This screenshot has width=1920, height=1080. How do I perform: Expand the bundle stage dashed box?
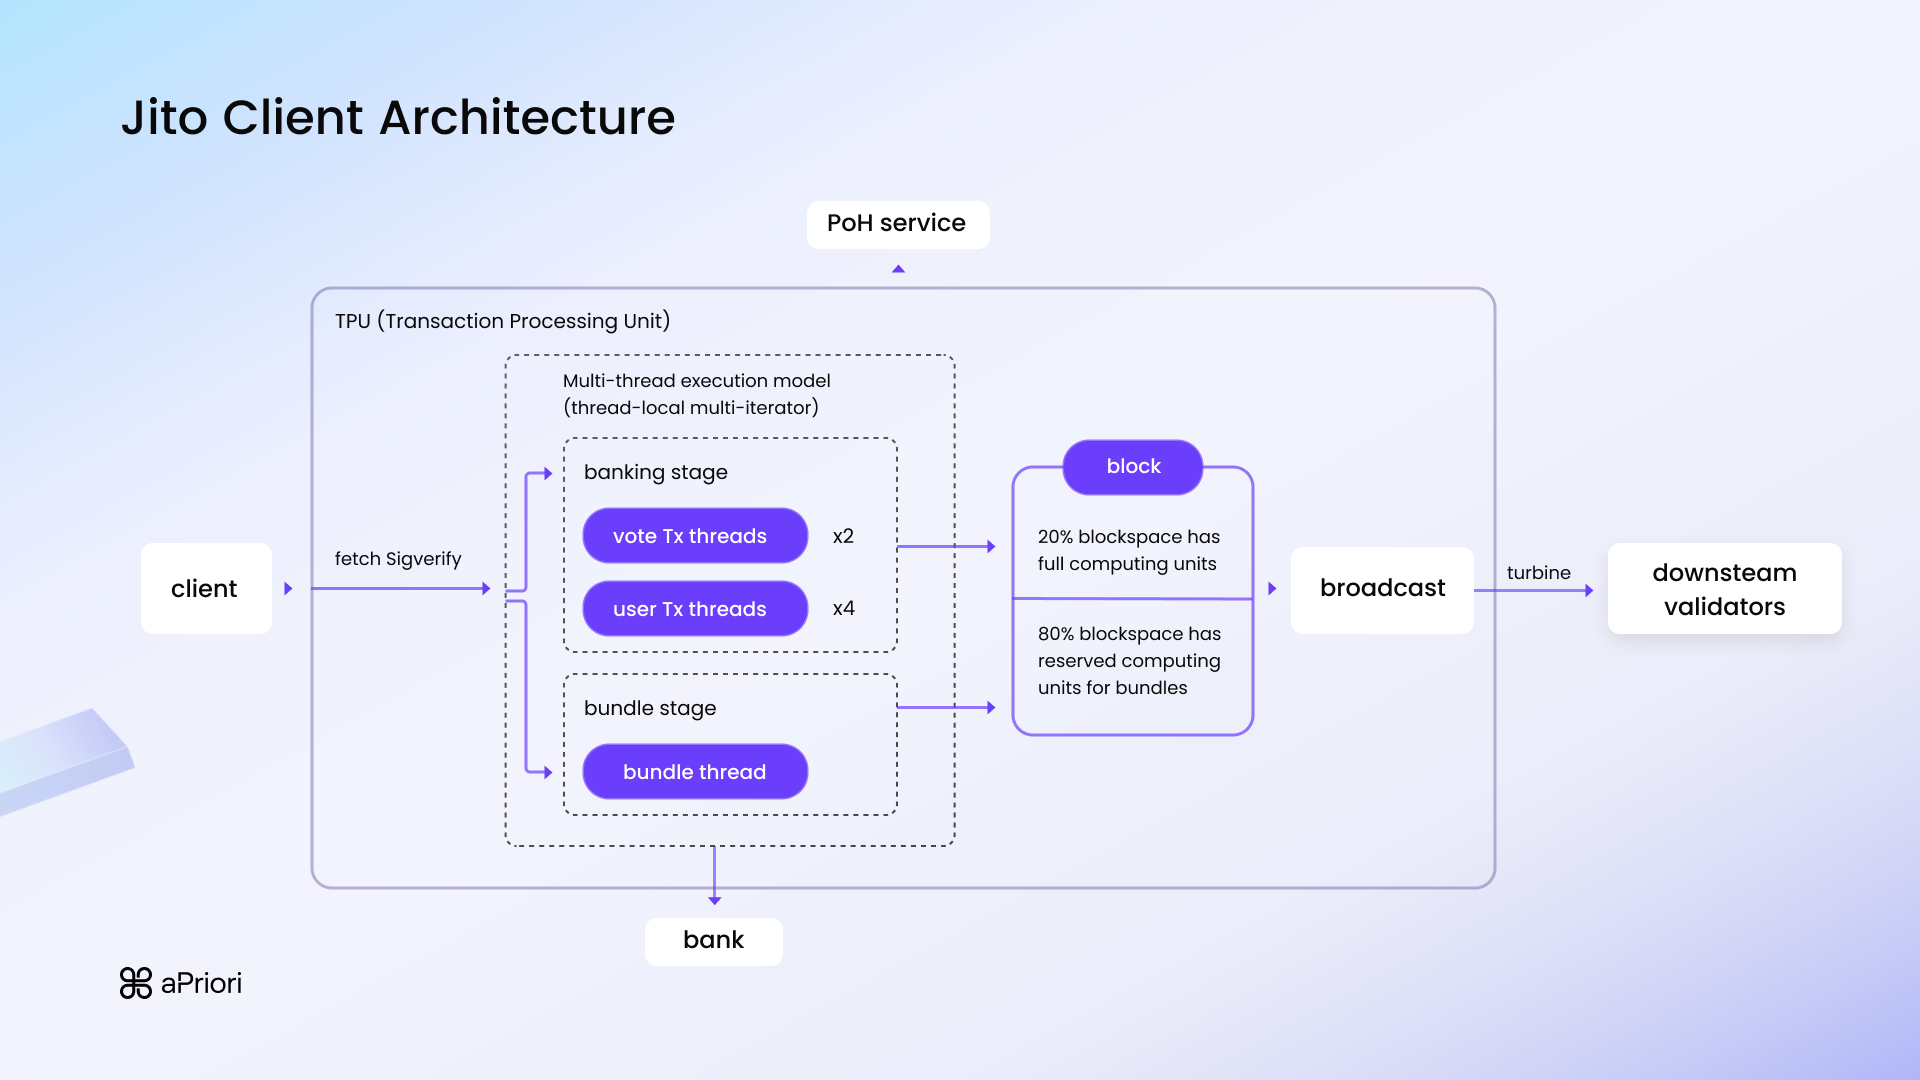(650, 708)
